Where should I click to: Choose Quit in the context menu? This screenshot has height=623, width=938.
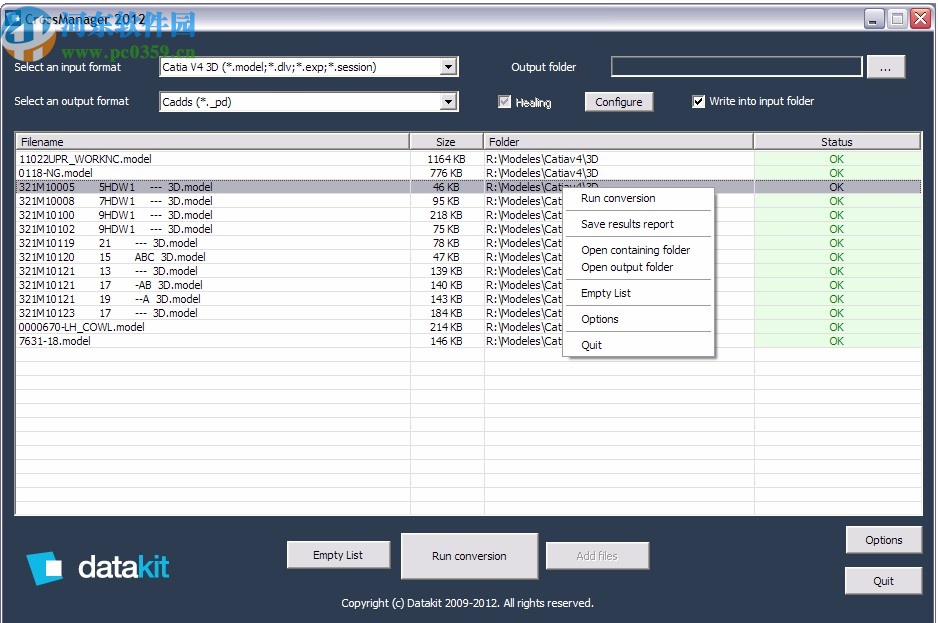coord(590,344)
